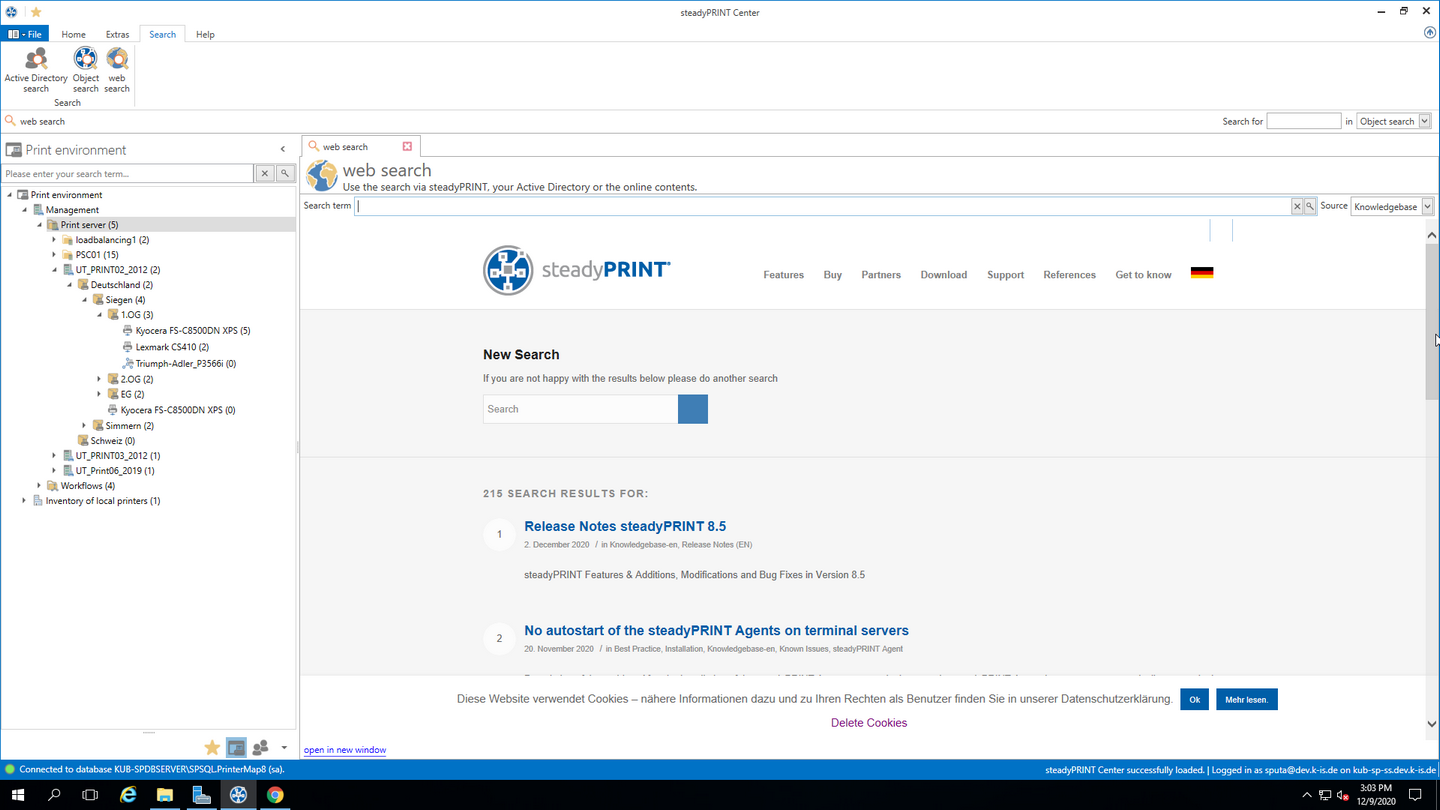Open Task View on taskbar
The image size is (1440, 810).
click(90, 795)
